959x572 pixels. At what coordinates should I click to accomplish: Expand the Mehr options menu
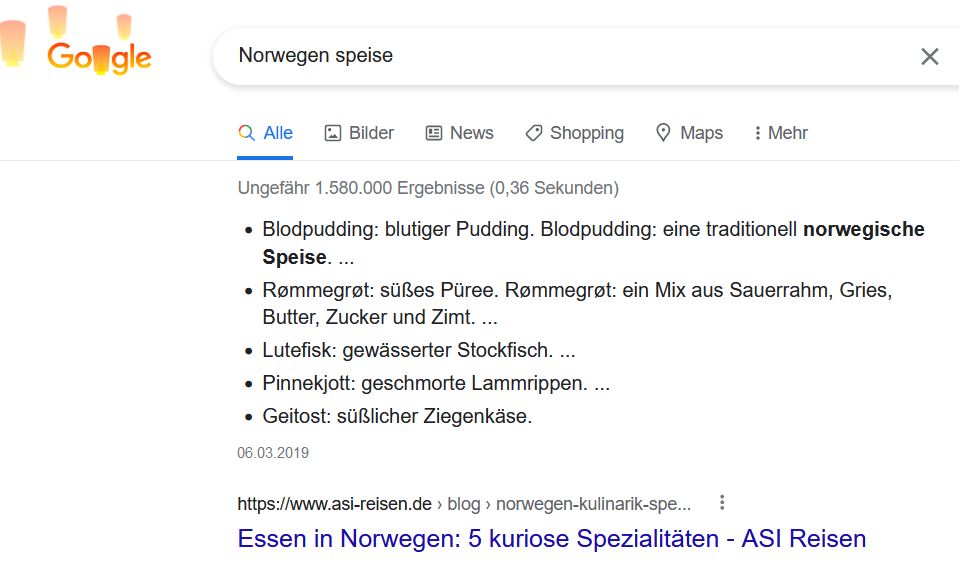click(x=780, y=133)
